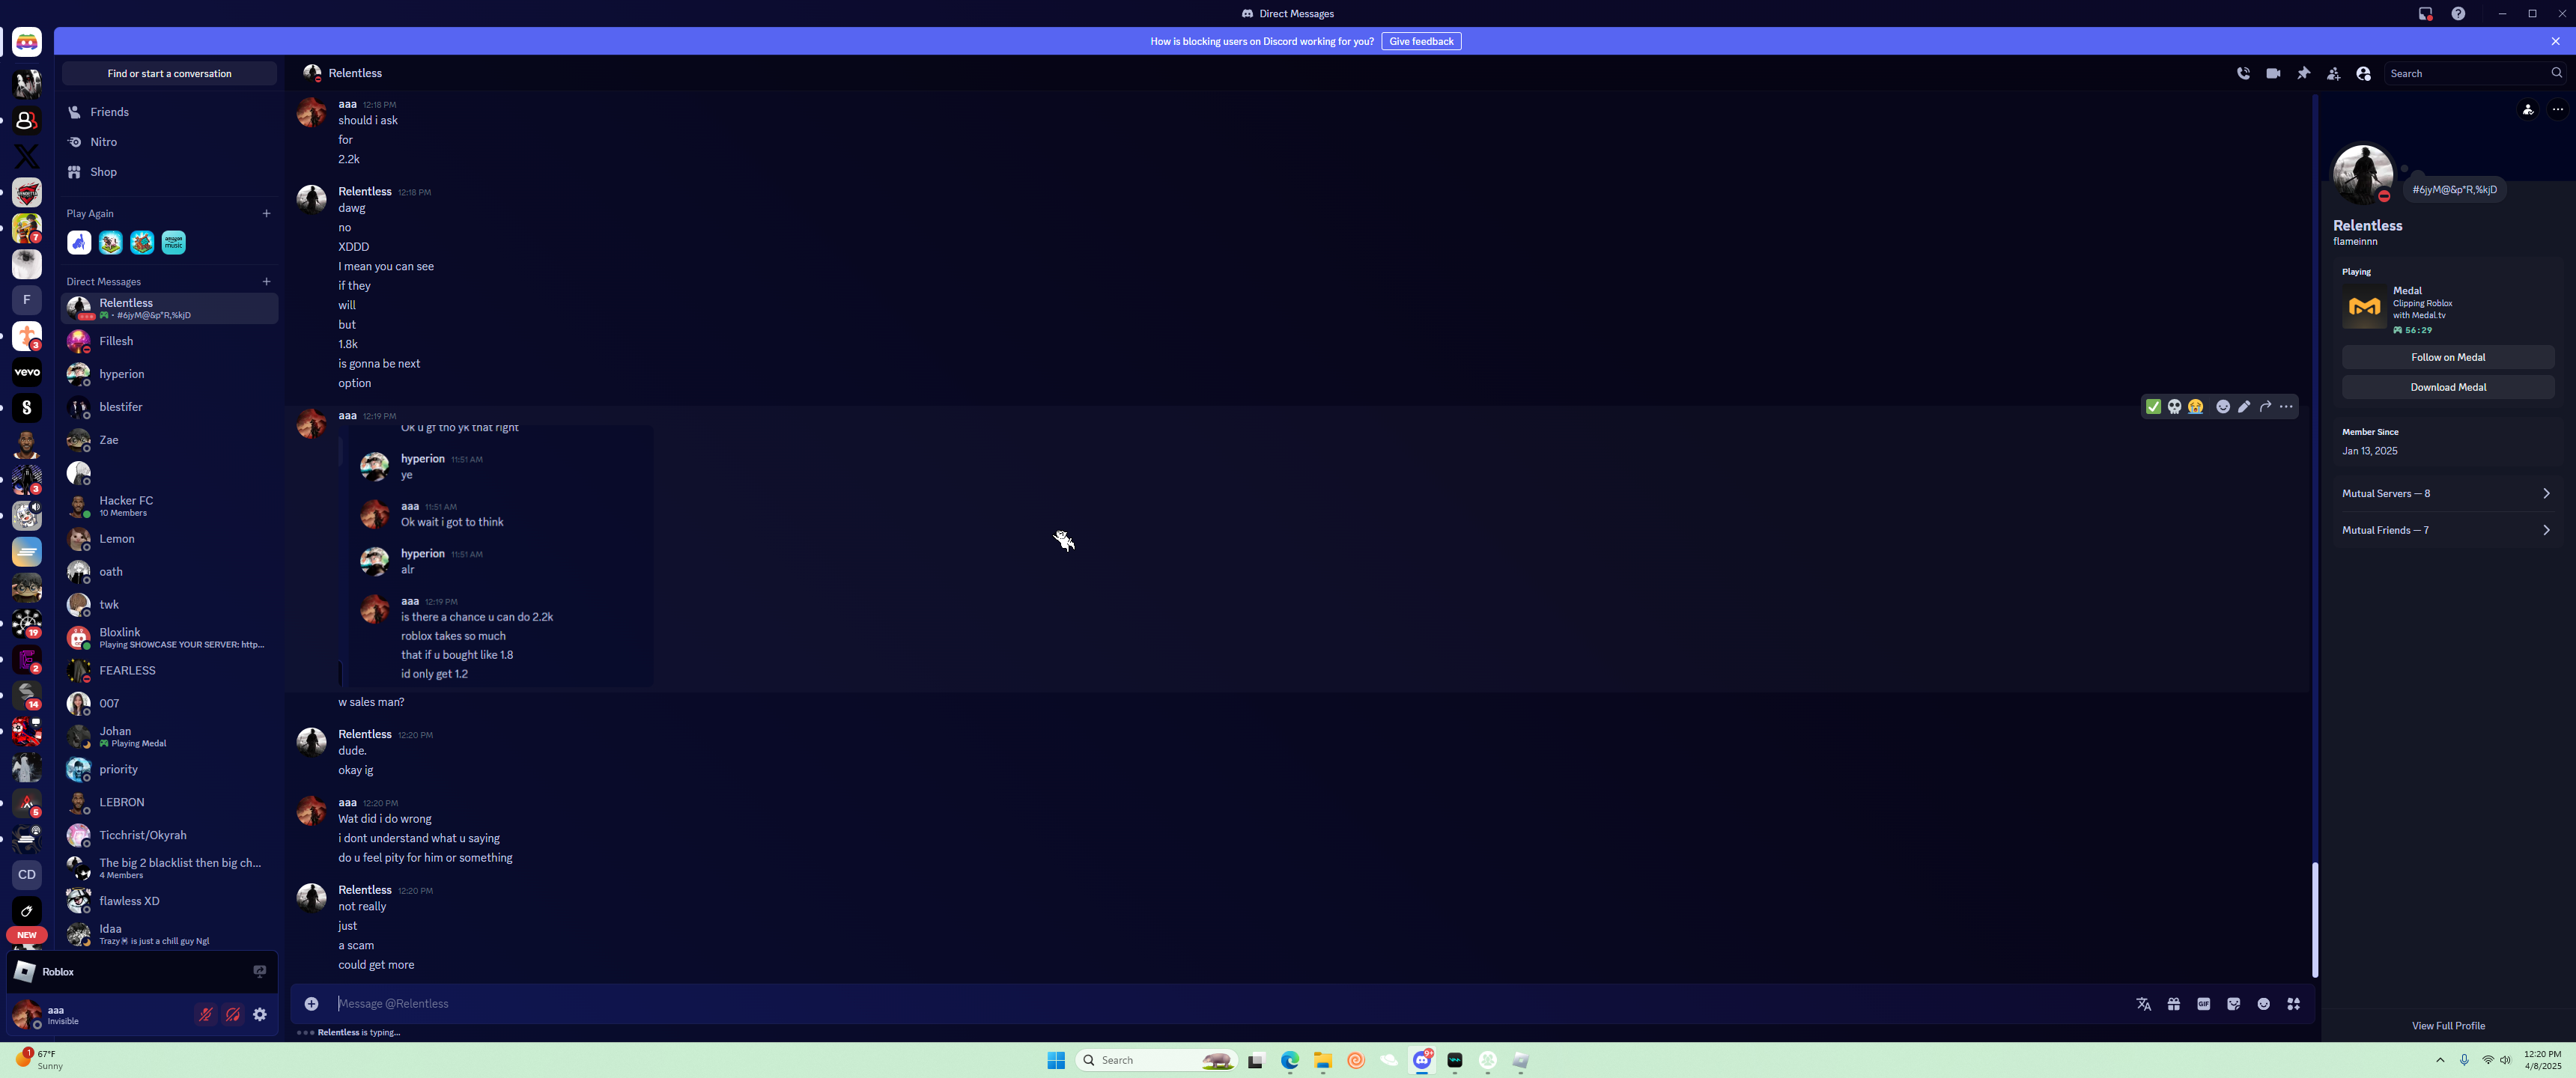Click the attachment plus button
Viewport: 2576px width, 1078px height.
pos(311,1003)
